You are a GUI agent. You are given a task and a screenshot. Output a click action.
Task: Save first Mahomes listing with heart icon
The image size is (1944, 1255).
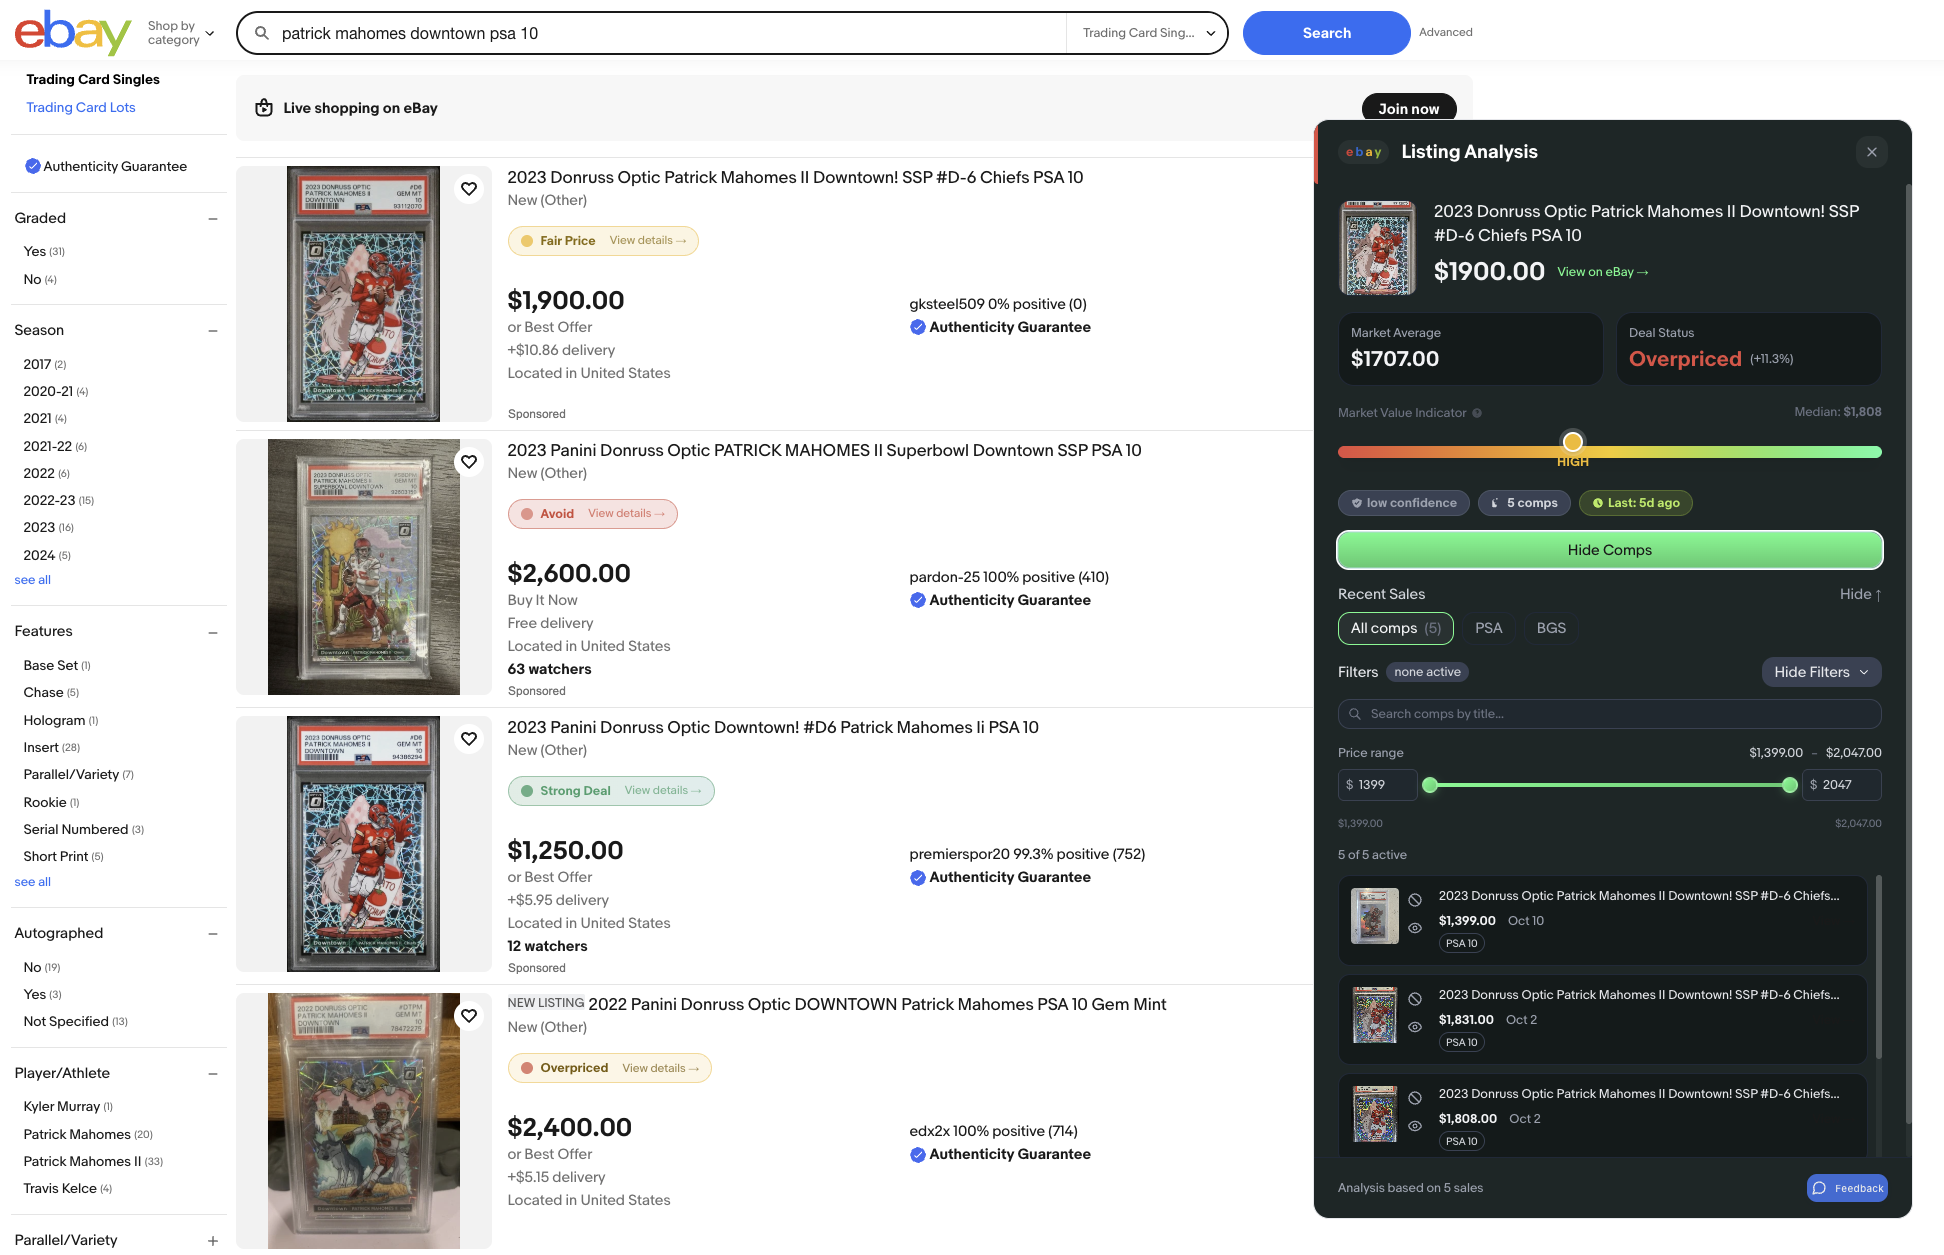pyautogui.click(x=469, y=189)
